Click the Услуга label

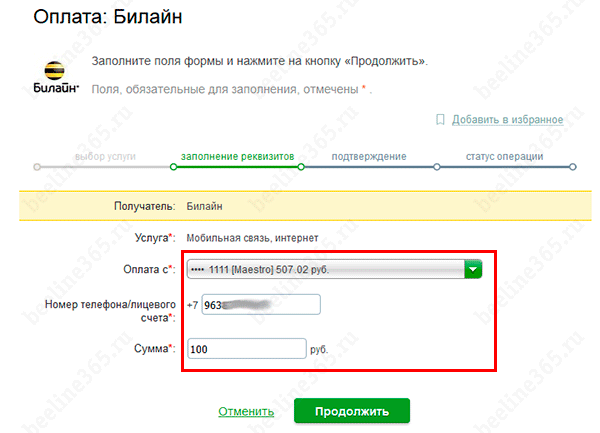(155, 238)
